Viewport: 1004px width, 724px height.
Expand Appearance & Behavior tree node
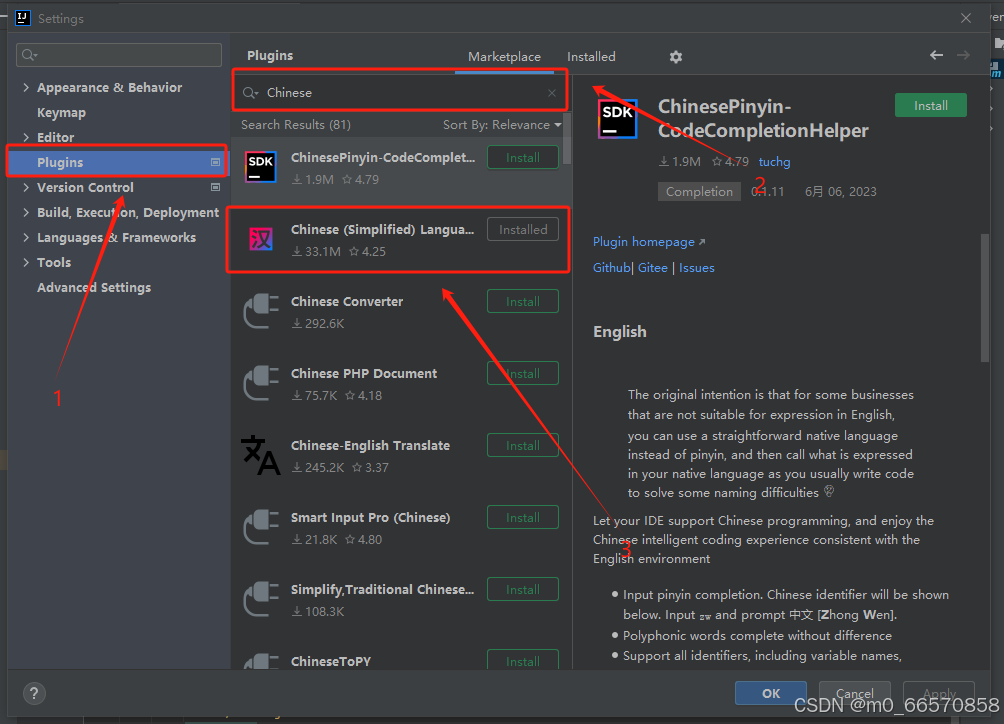pyautogui.click(x=26, y=87)
